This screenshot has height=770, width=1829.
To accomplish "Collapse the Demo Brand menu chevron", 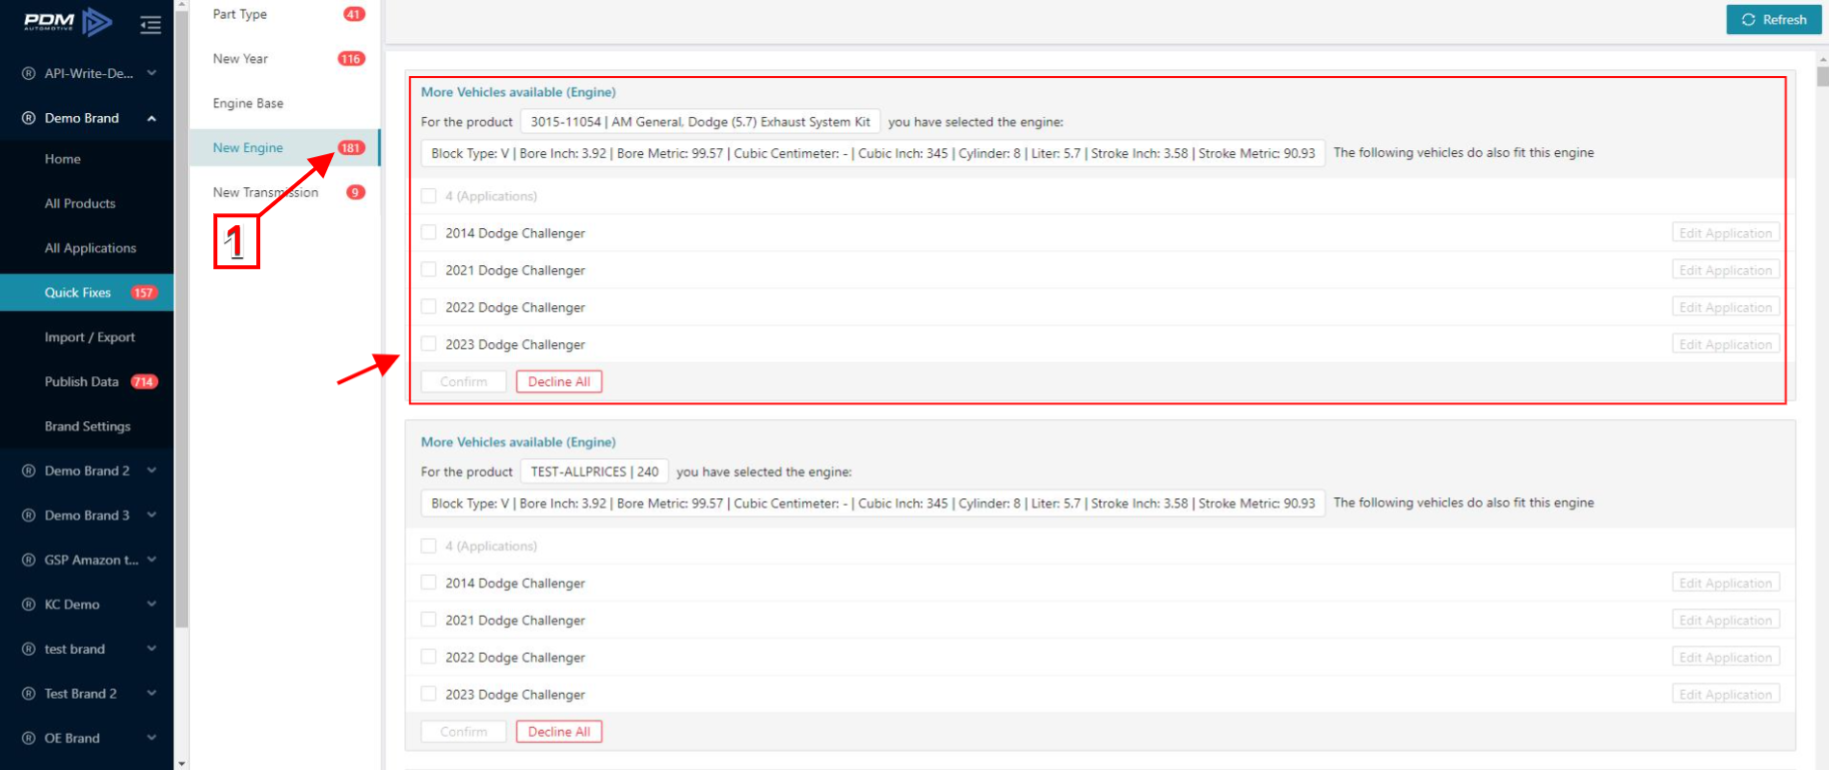I will point(152,118).
